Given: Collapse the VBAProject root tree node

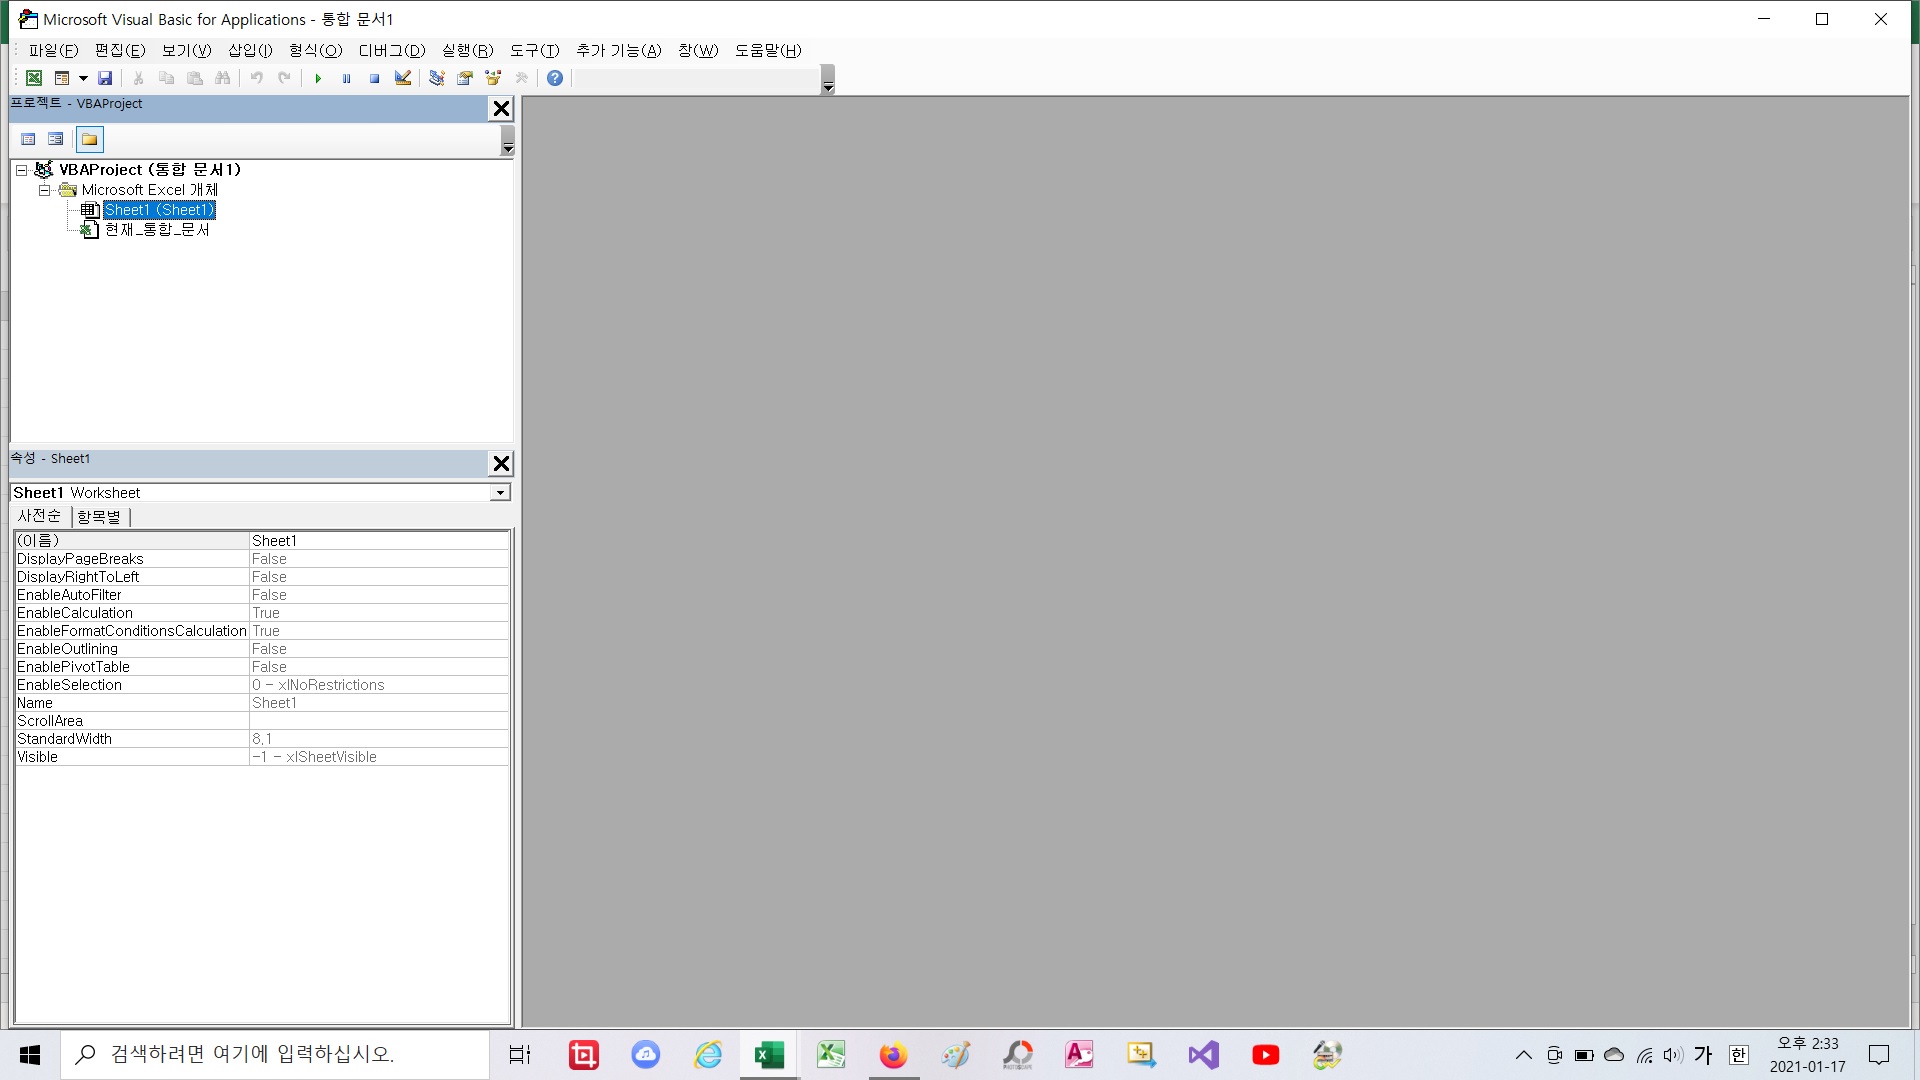Looking at the screenshot, I should point(21,170).
